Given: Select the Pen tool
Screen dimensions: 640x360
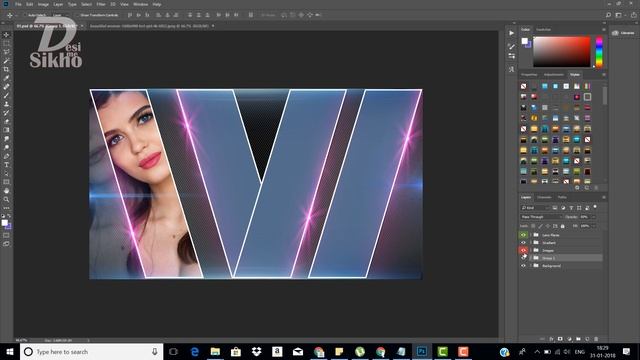Looking at the screenshot, I should (x=6, y=156).
